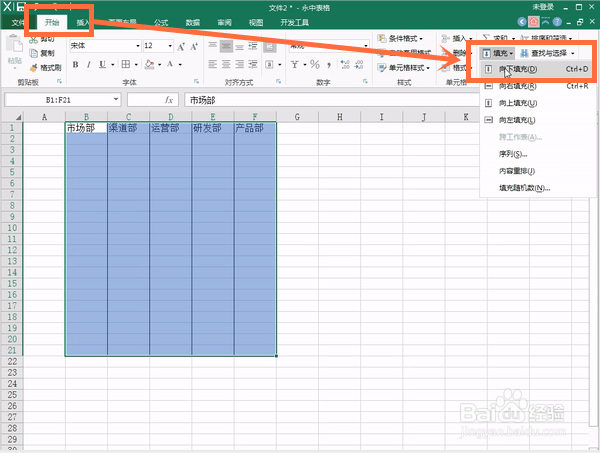Open Find and Select (查找与选择)
The height and width of the screenshot is (453, 600).
click(x=548, y=53)
